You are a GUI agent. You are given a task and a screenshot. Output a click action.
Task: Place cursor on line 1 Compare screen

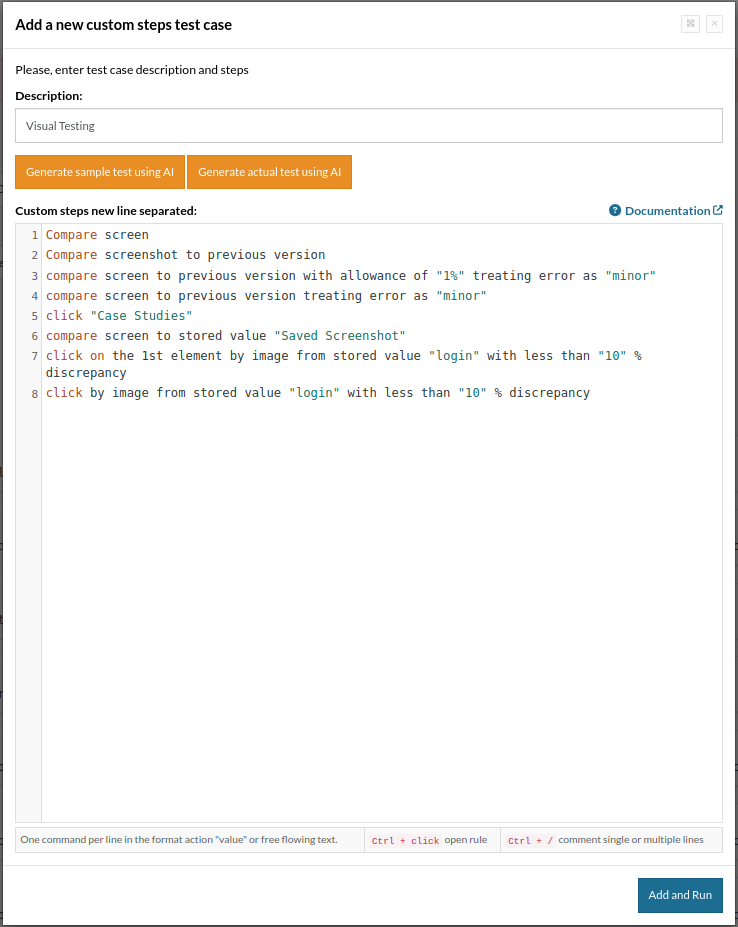point(97,235)
